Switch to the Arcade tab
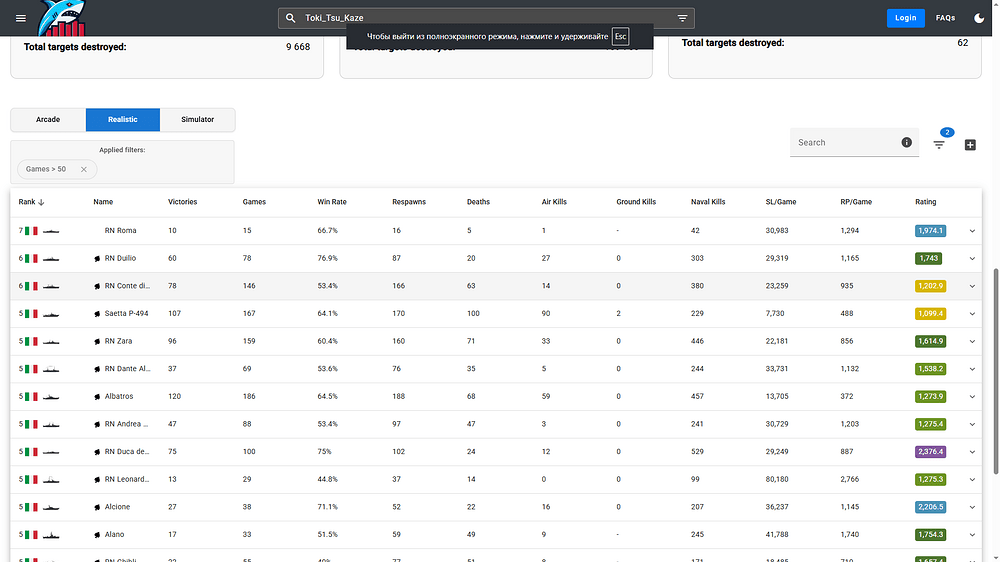This screenshot has height=562, width=1000. point(48,119)
